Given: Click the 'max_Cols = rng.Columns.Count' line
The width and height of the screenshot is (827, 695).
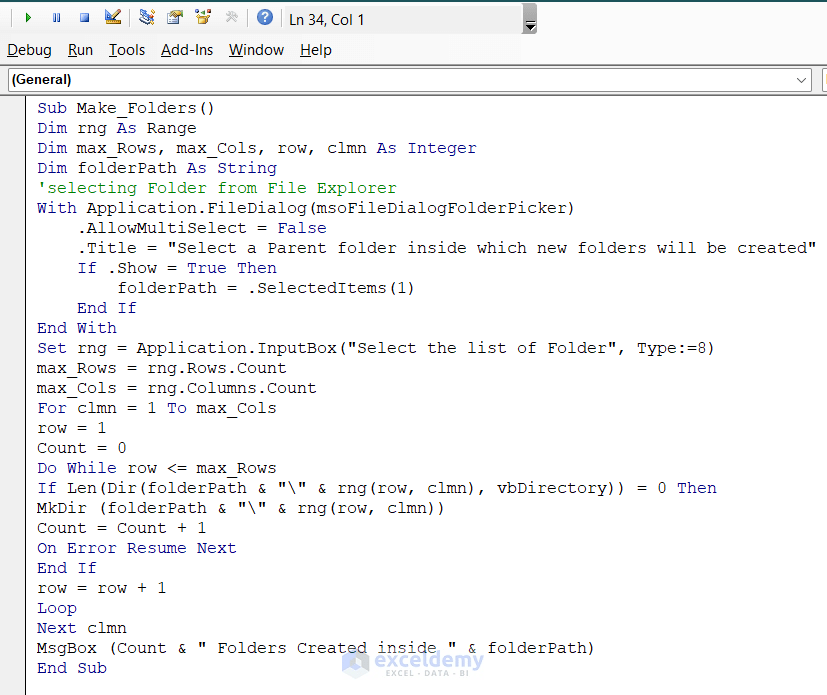Looking at the screenshot, I should click(x=177, y=389).
